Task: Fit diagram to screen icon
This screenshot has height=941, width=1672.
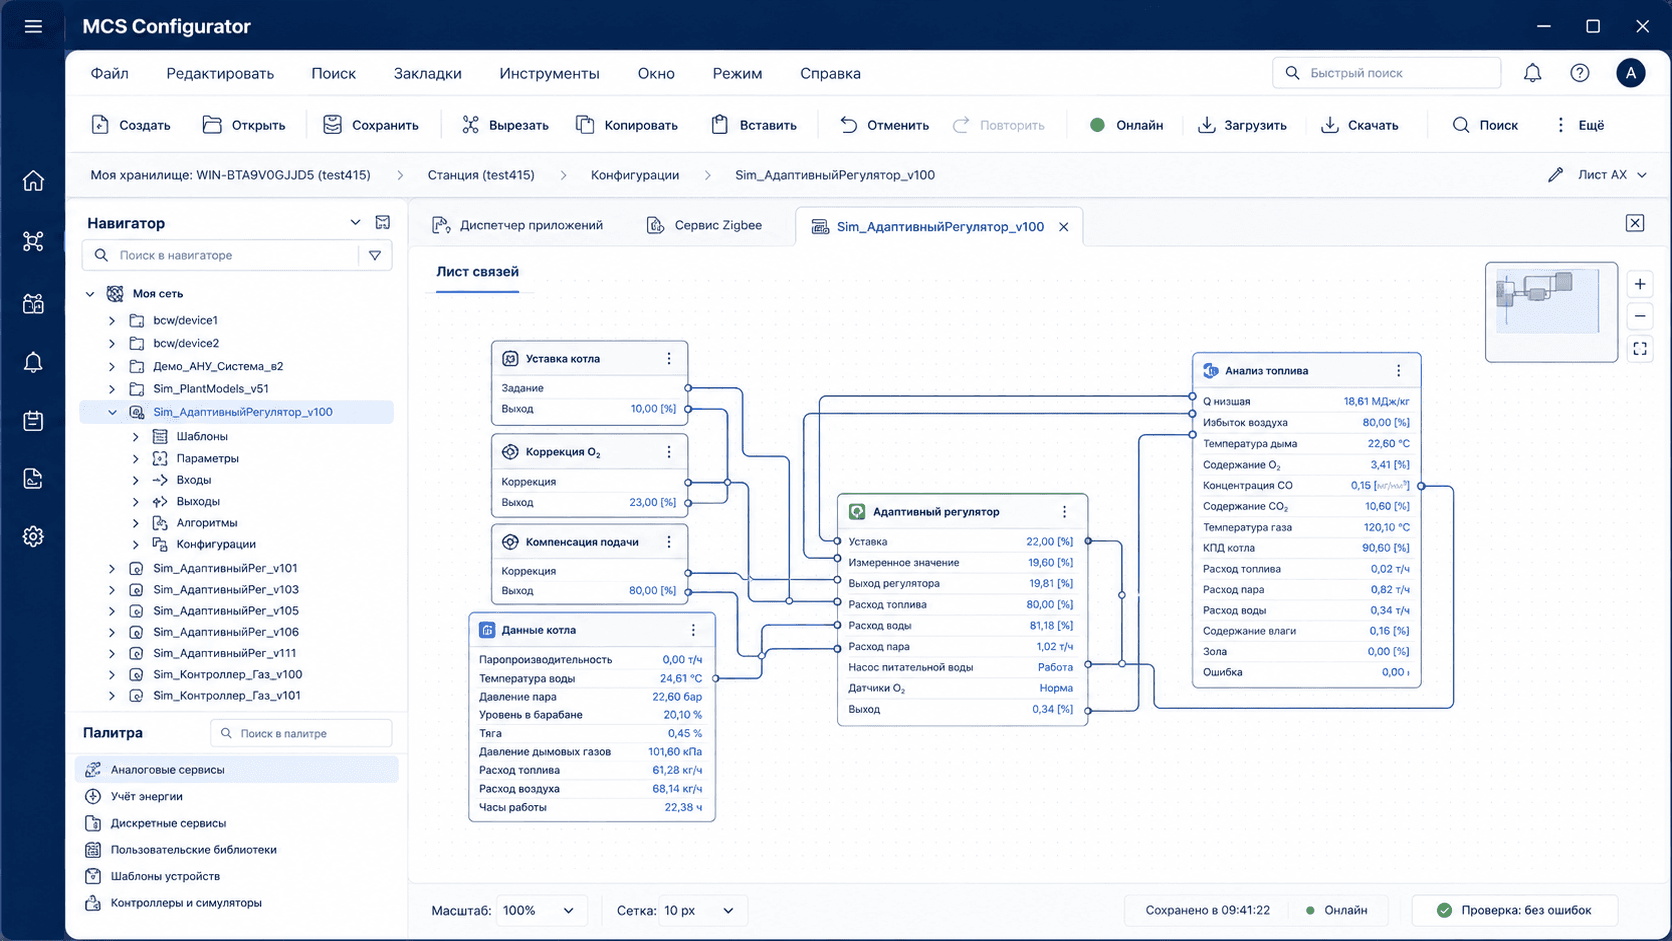Action: coord(1640,349)
